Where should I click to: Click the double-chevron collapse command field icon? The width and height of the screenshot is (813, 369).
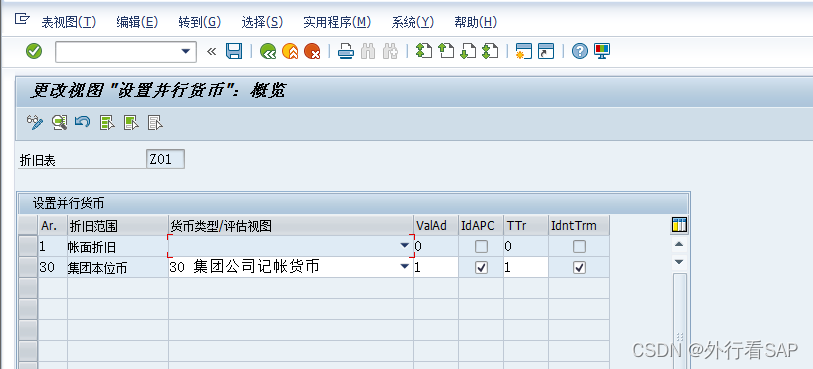pos(211,51)
